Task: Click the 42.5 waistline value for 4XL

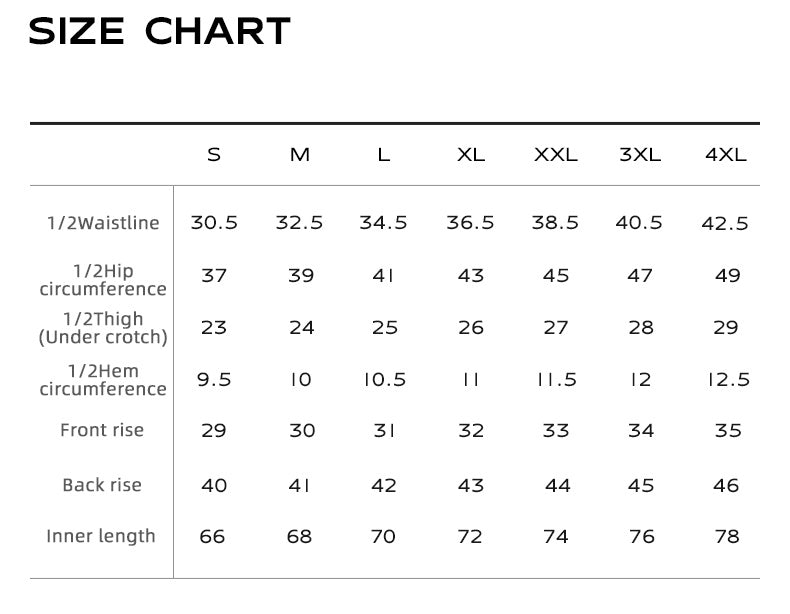Action: (725, 224)
